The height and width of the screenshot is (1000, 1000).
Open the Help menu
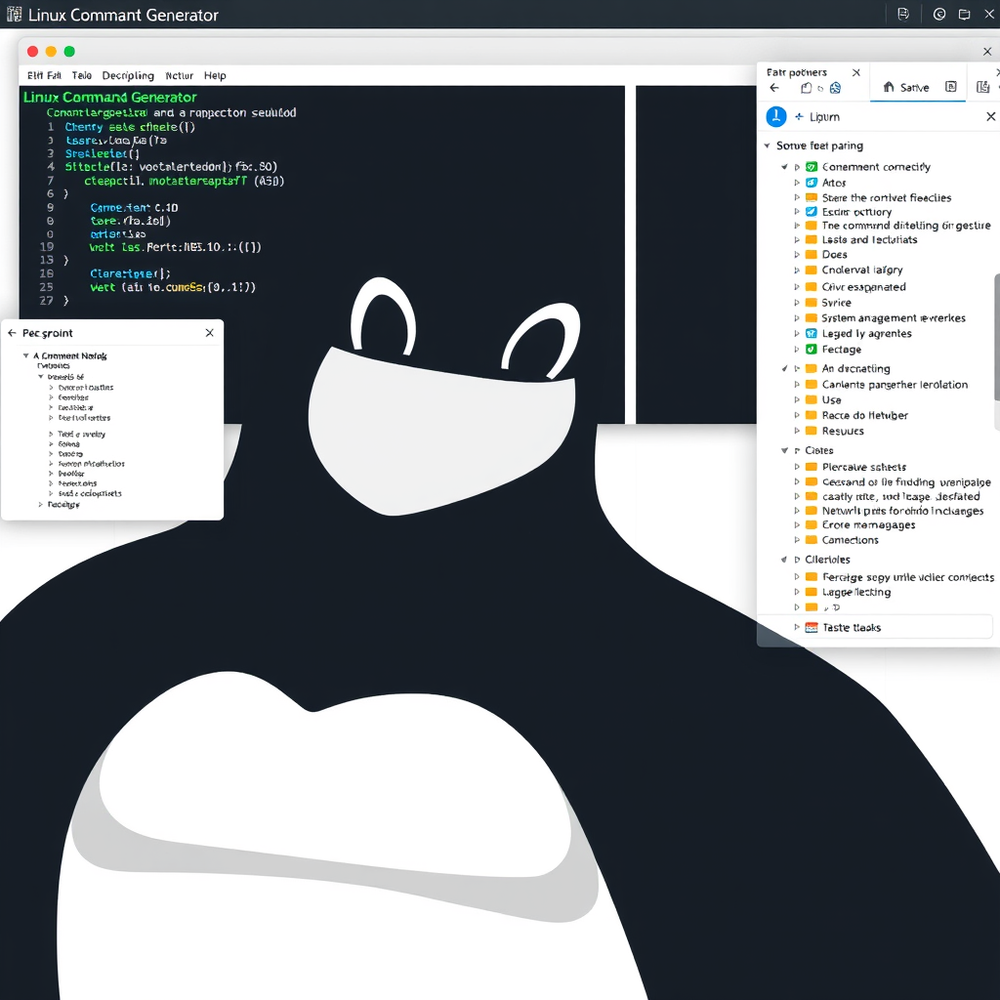[214, 75]
